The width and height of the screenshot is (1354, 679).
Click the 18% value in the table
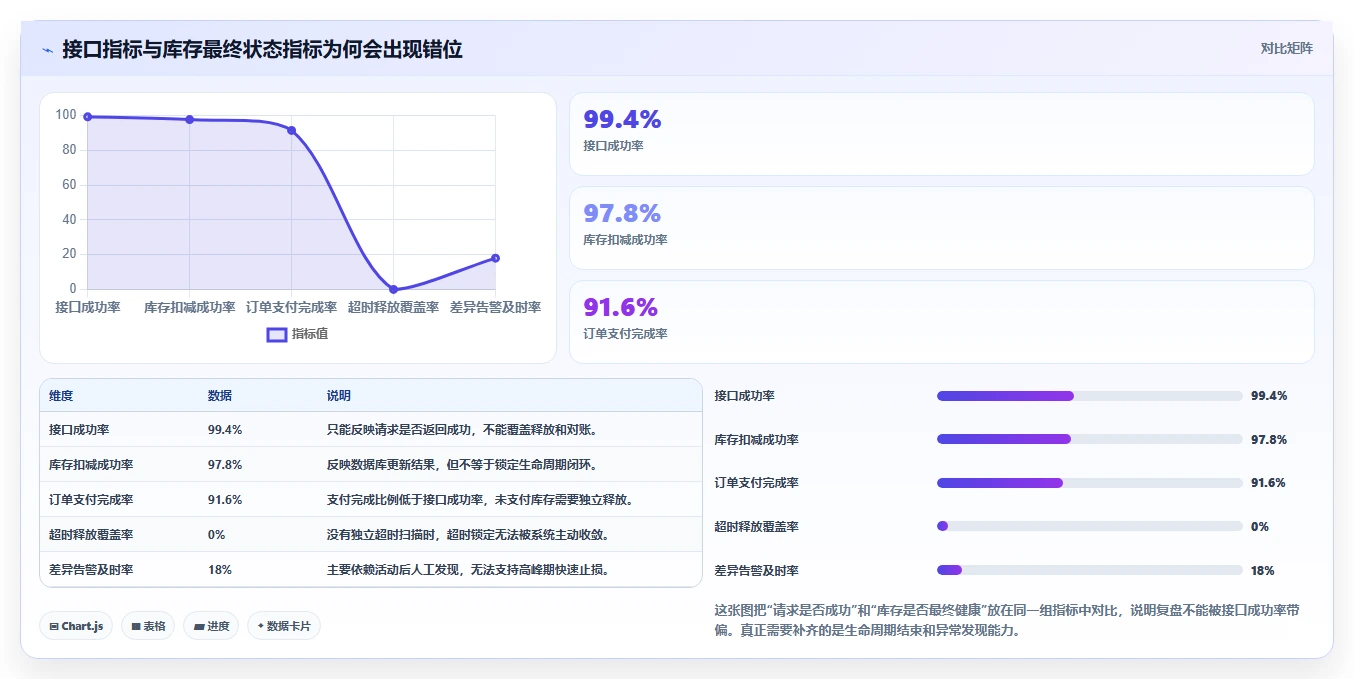pyautogui.click(x=220, y=570)
